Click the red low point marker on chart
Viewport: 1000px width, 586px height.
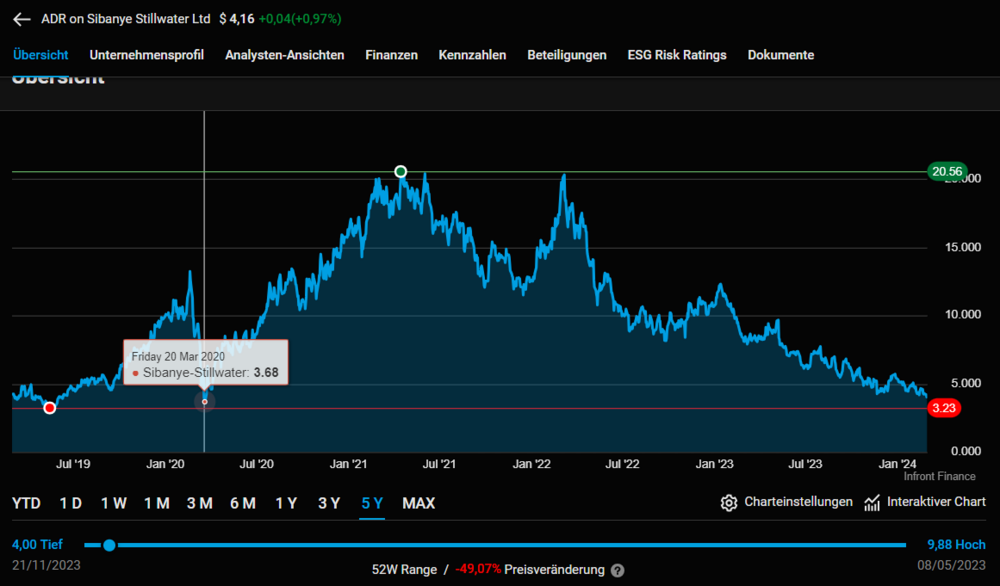coord(50,408)
